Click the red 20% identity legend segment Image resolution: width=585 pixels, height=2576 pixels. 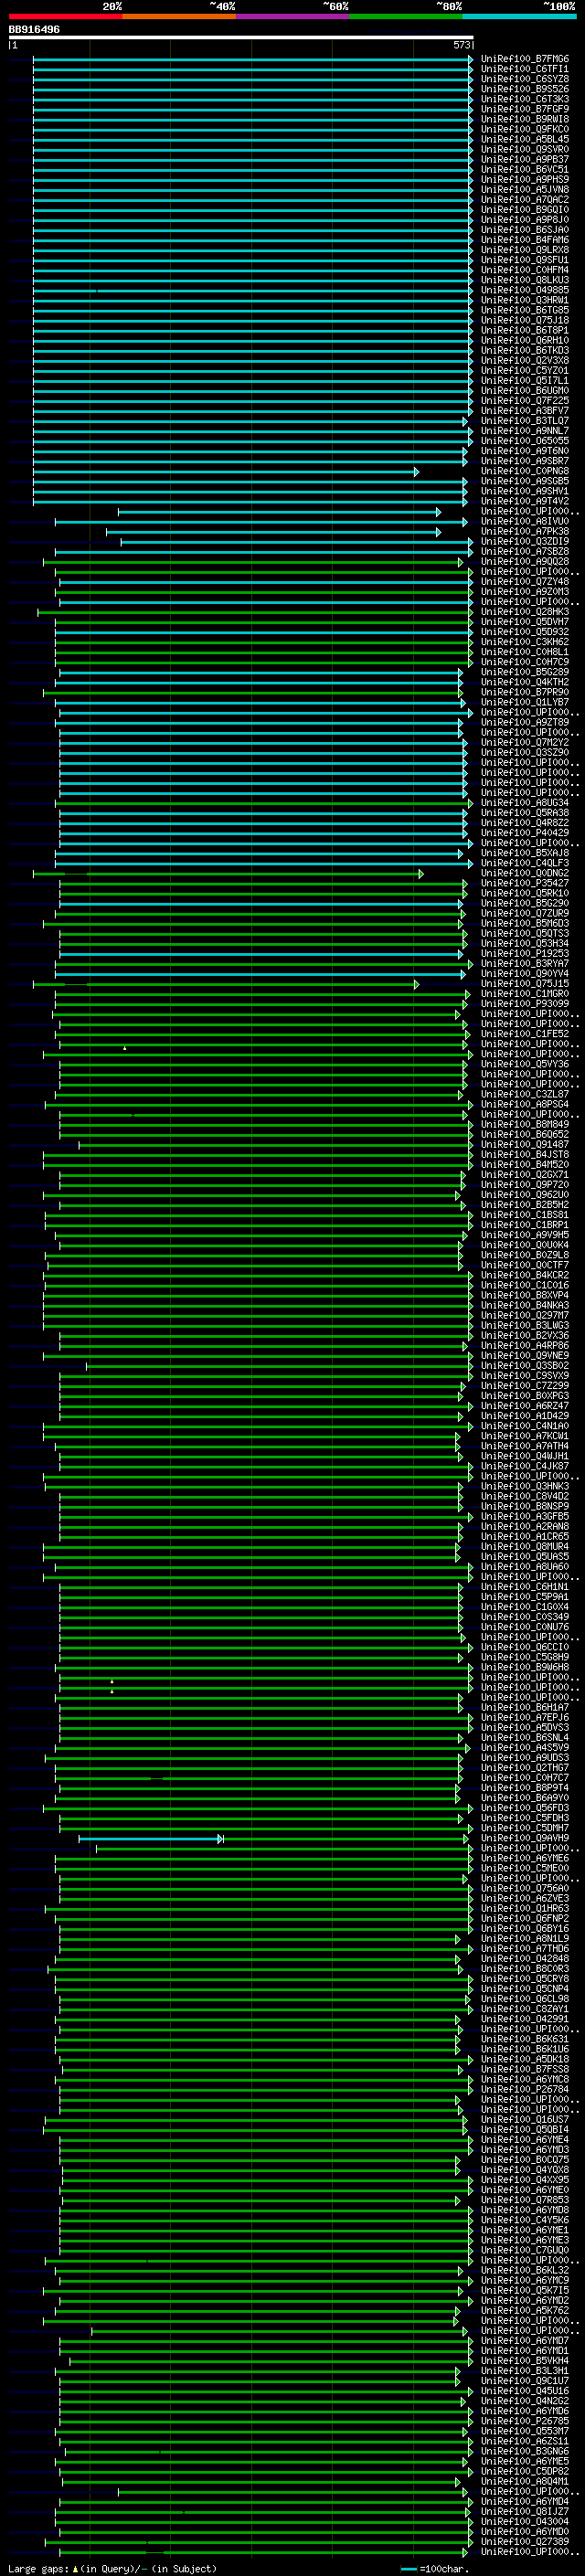65,16
